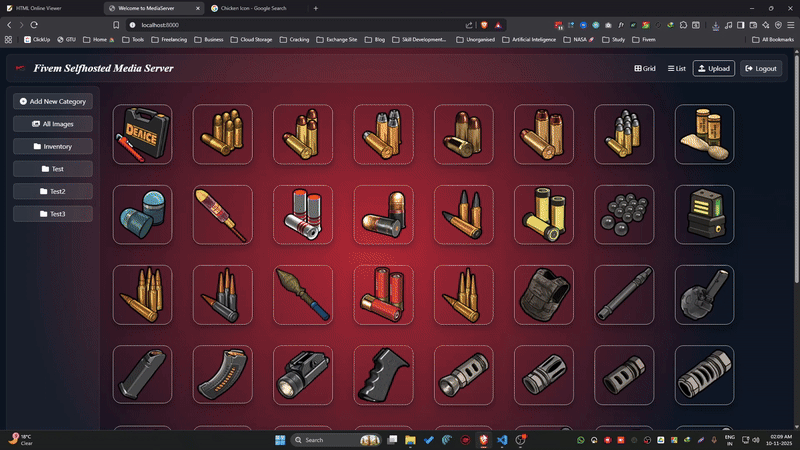Open the taskbar date and time

coord(781,440)
